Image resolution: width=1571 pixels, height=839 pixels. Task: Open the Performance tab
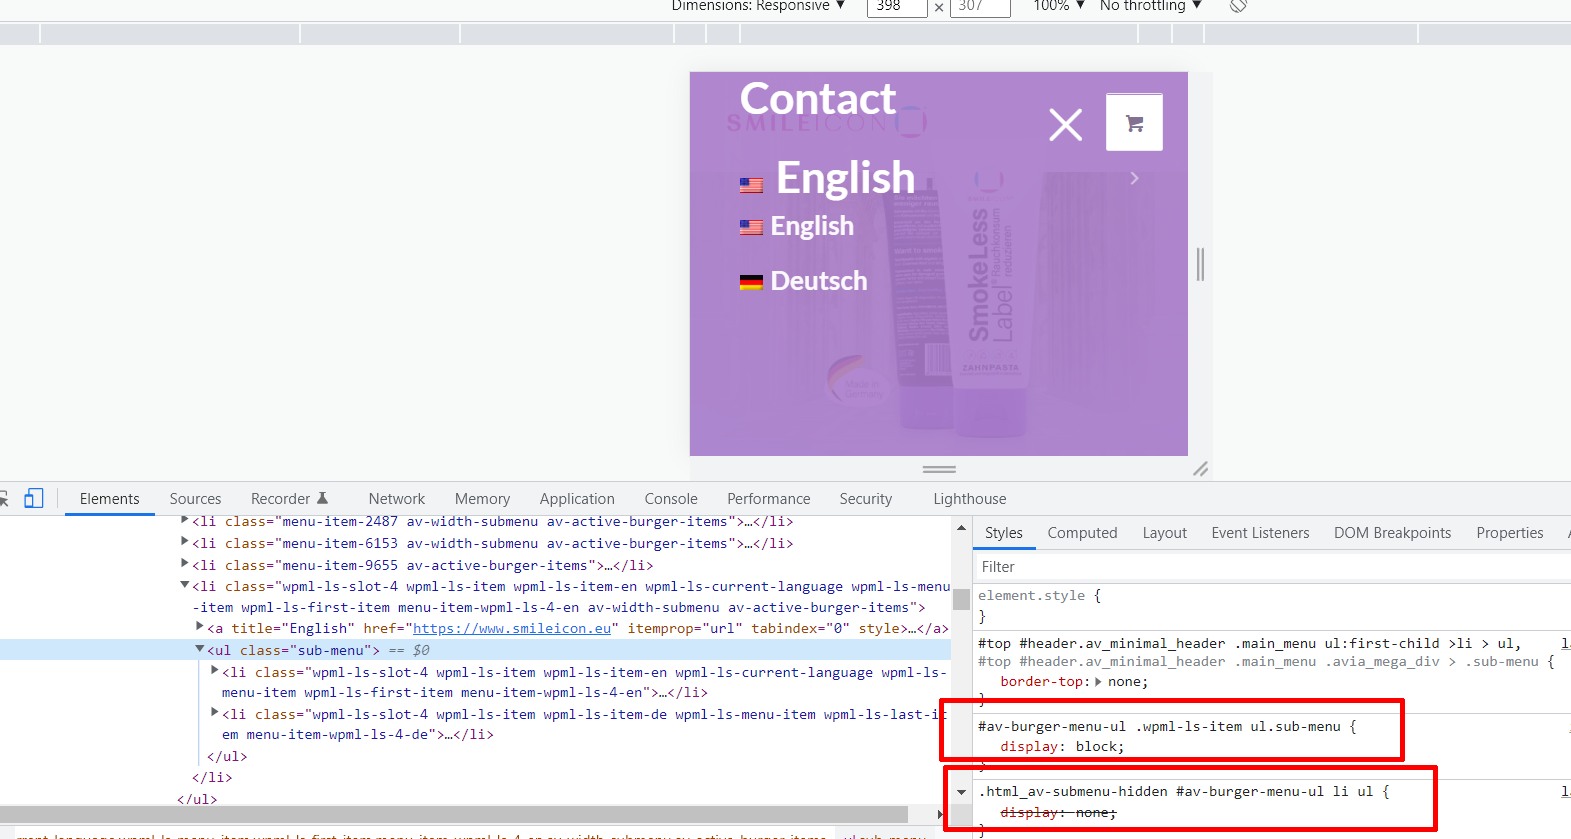tap(768, 499)
